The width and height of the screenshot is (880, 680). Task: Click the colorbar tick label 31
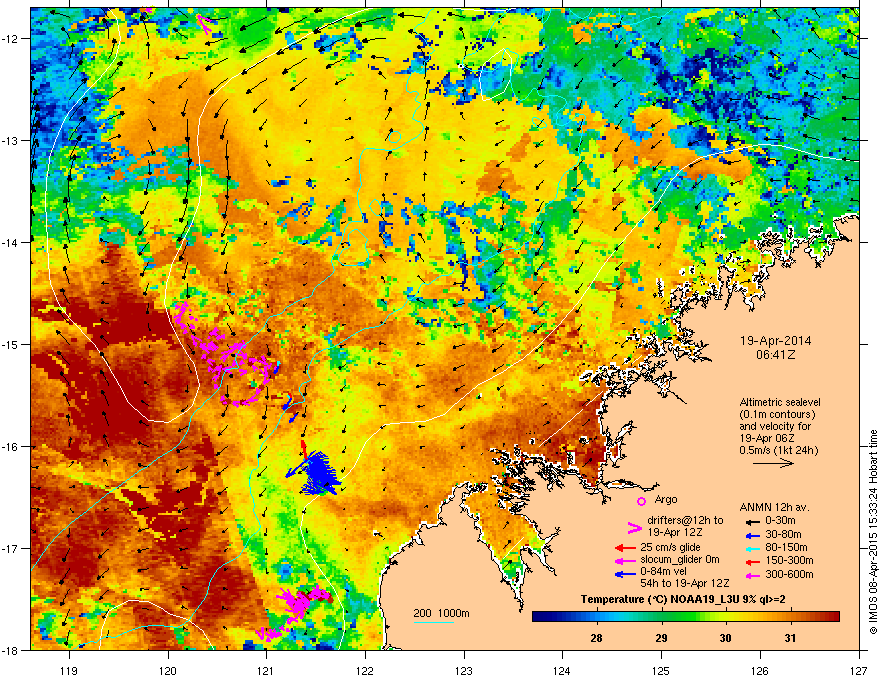790,638
